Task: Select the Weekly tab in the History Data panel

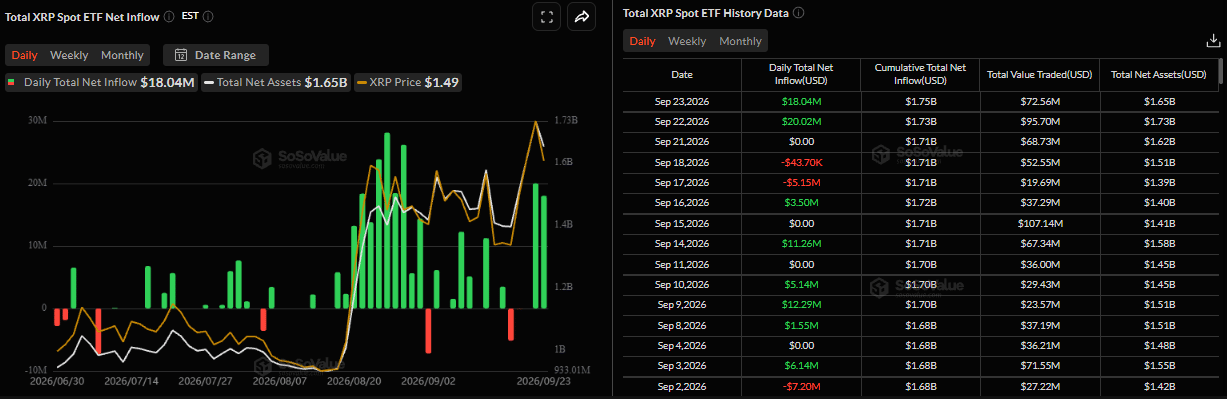Action: [687, 41]
